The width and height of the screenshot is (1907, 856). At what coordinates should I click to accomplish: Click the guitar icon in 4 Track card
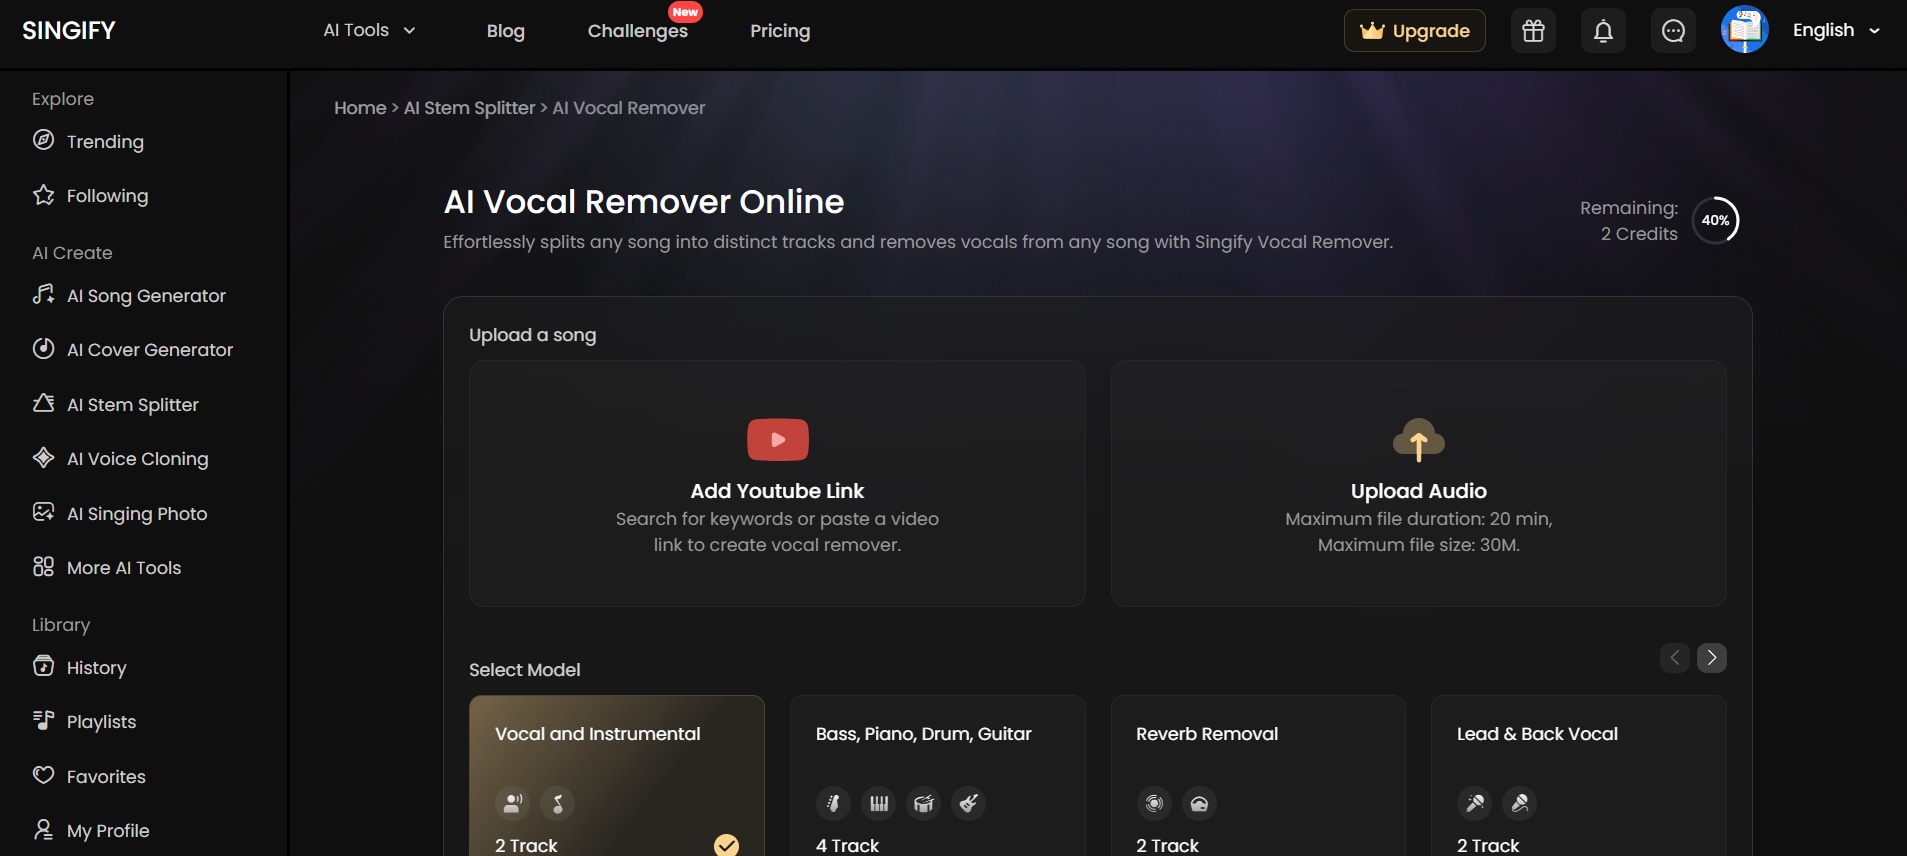(969, 803)
